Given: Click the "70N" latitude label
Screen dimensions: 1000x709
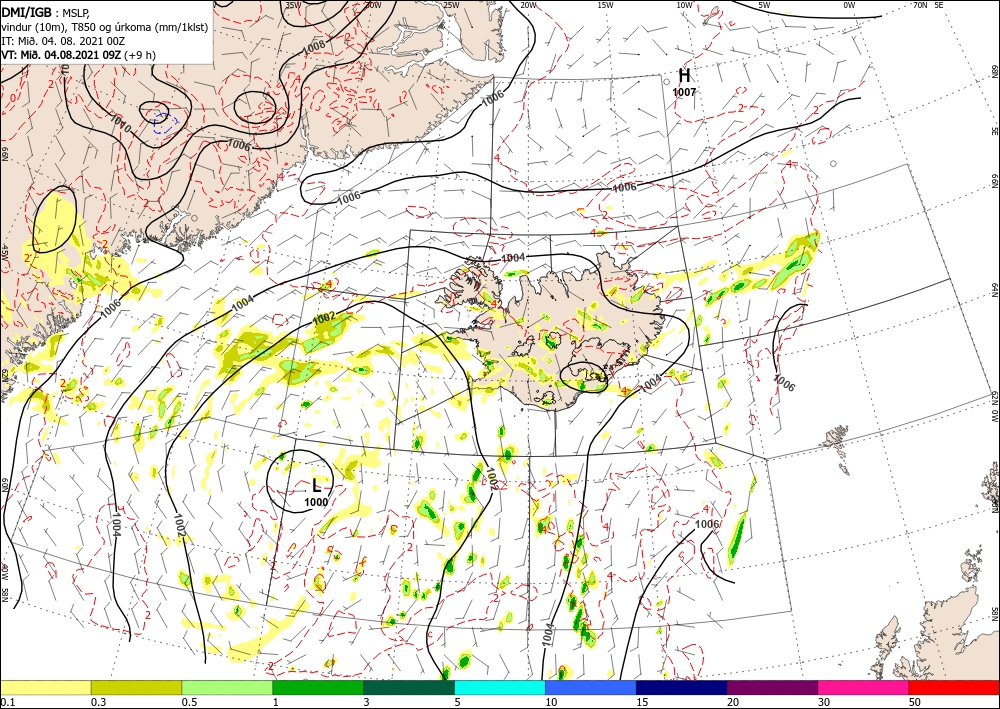Looking at the screenshot, I should coord(920,5).
